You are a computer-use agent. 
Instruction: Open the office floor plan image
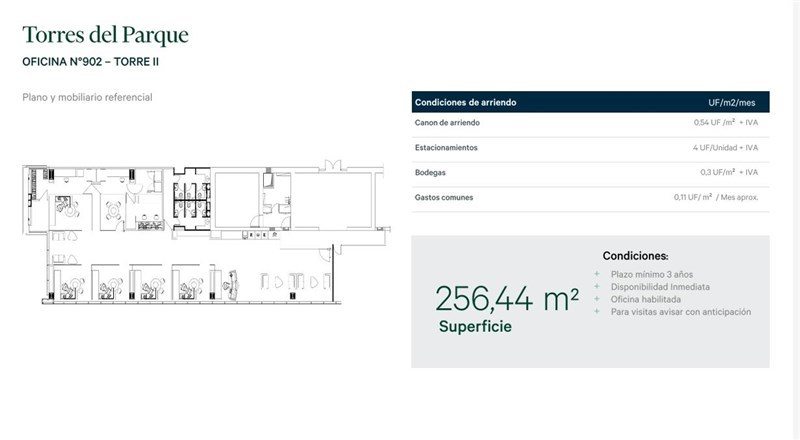point(207,232)
